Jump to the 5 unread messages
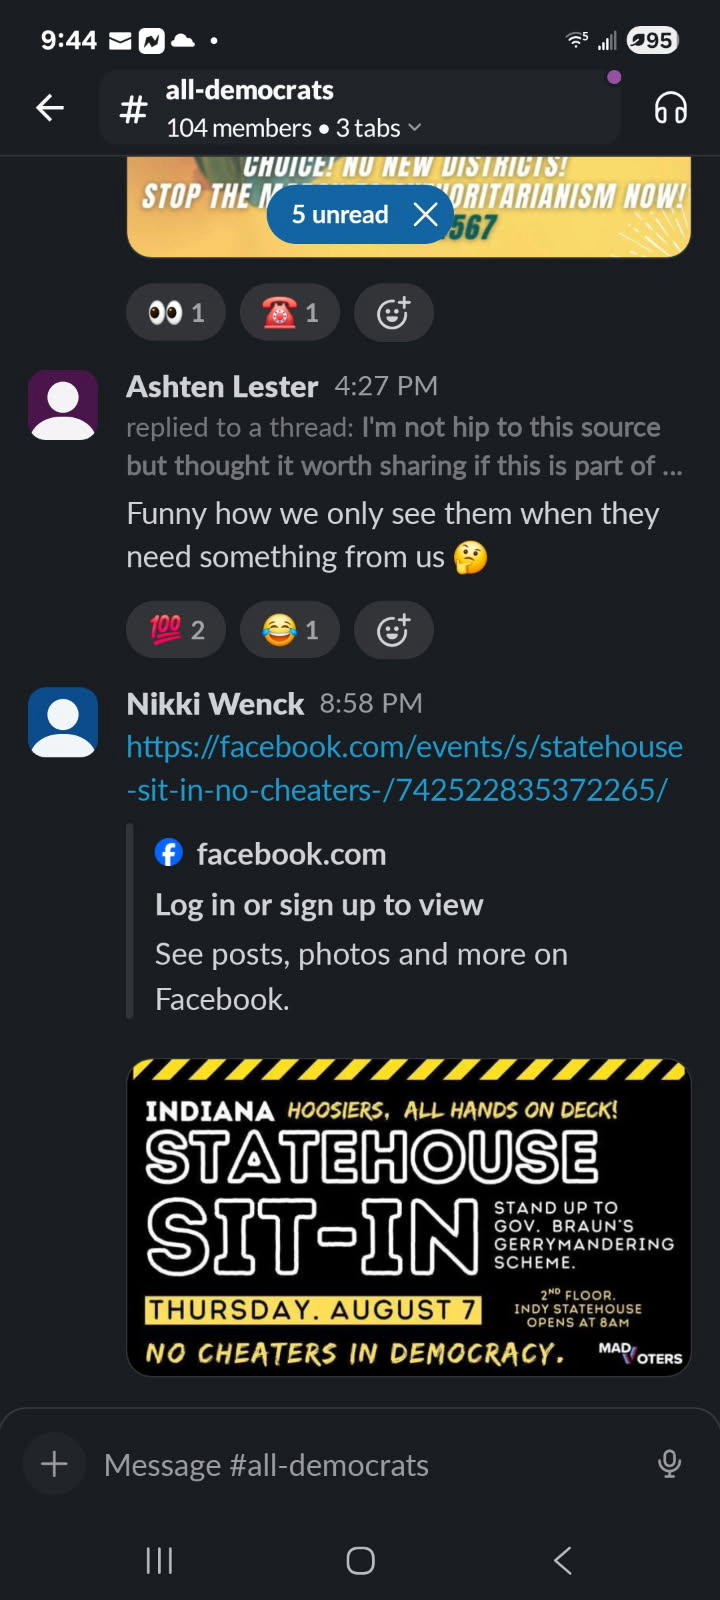720x1600 pixels. (340, 214)
